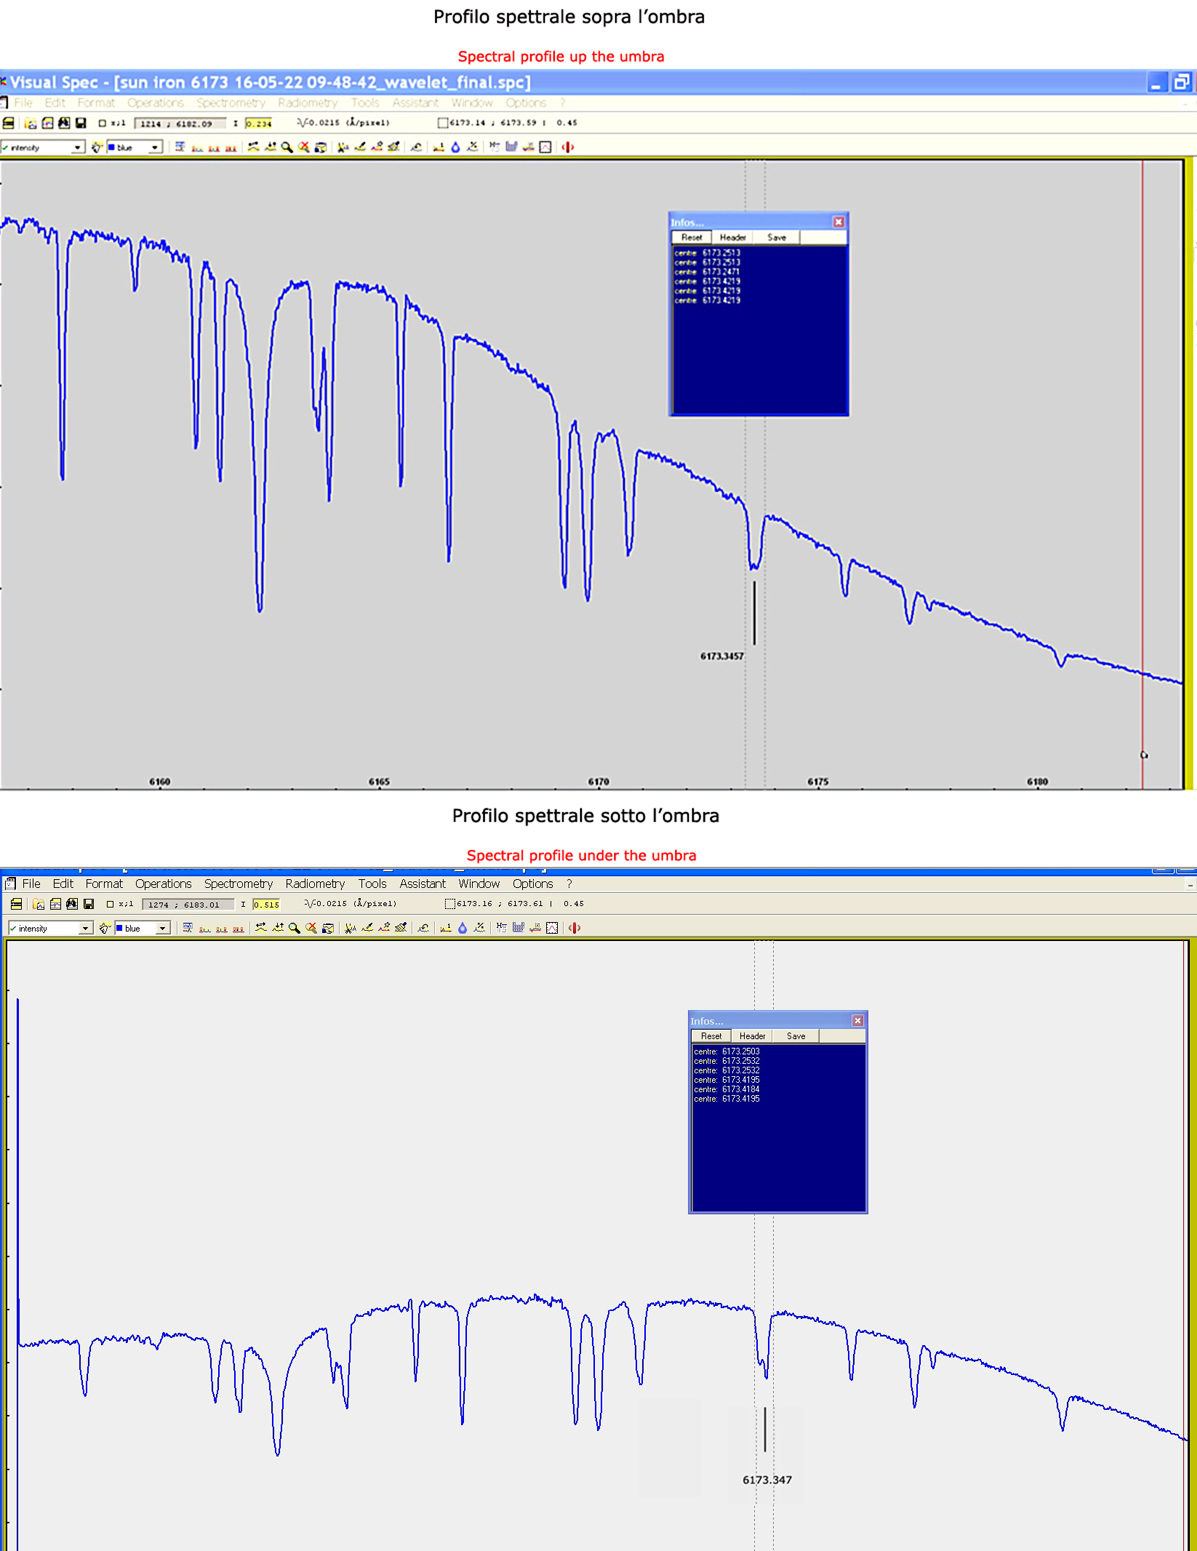Close the lower Infos window
Screen dimensions: 1197x1551
point(858,1021)
